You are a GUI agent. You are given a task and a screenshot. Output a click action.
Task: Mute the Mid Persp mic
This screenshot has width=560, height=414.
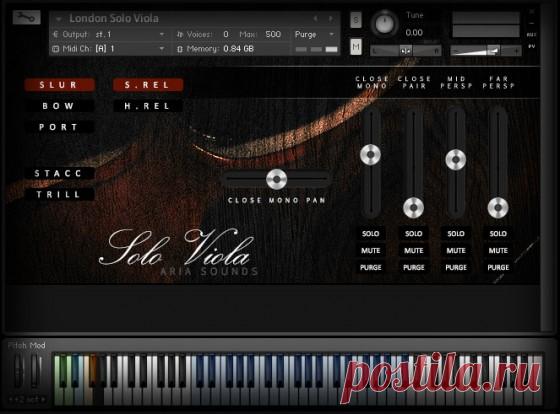coord(456,251)
